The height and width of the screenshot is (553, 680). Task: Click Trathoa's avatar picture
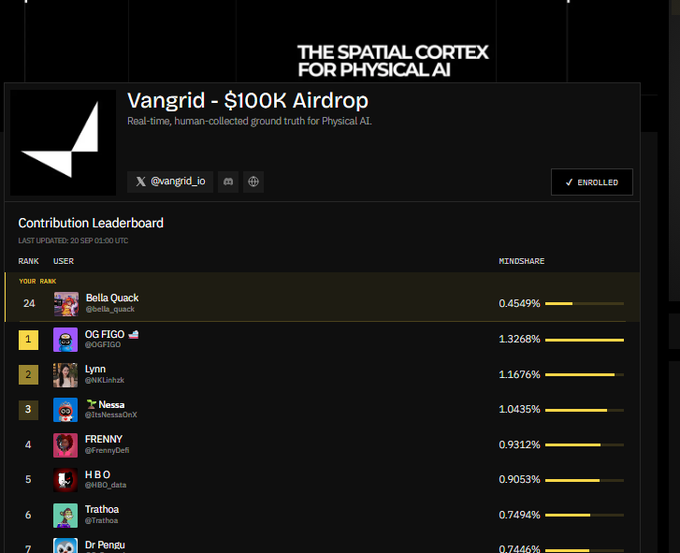pos(65,515)
